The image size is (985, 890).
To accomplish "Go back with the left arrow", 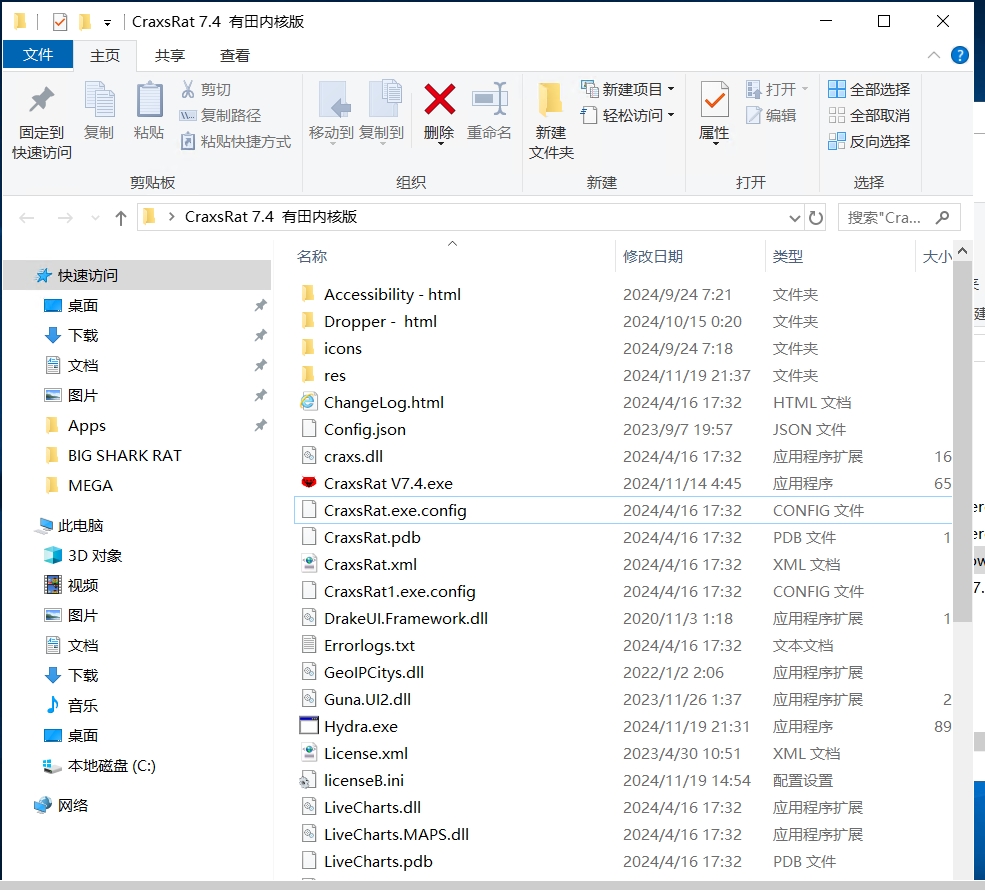I will [x=27, y=218].
